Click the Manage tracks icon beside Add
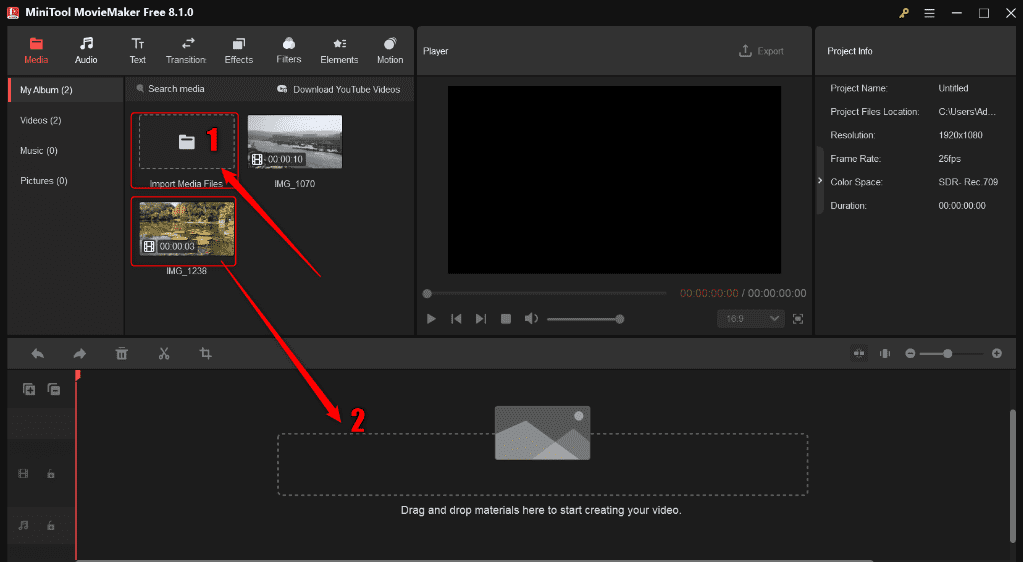The image size is (1023, 562). [x=54, y=389]
